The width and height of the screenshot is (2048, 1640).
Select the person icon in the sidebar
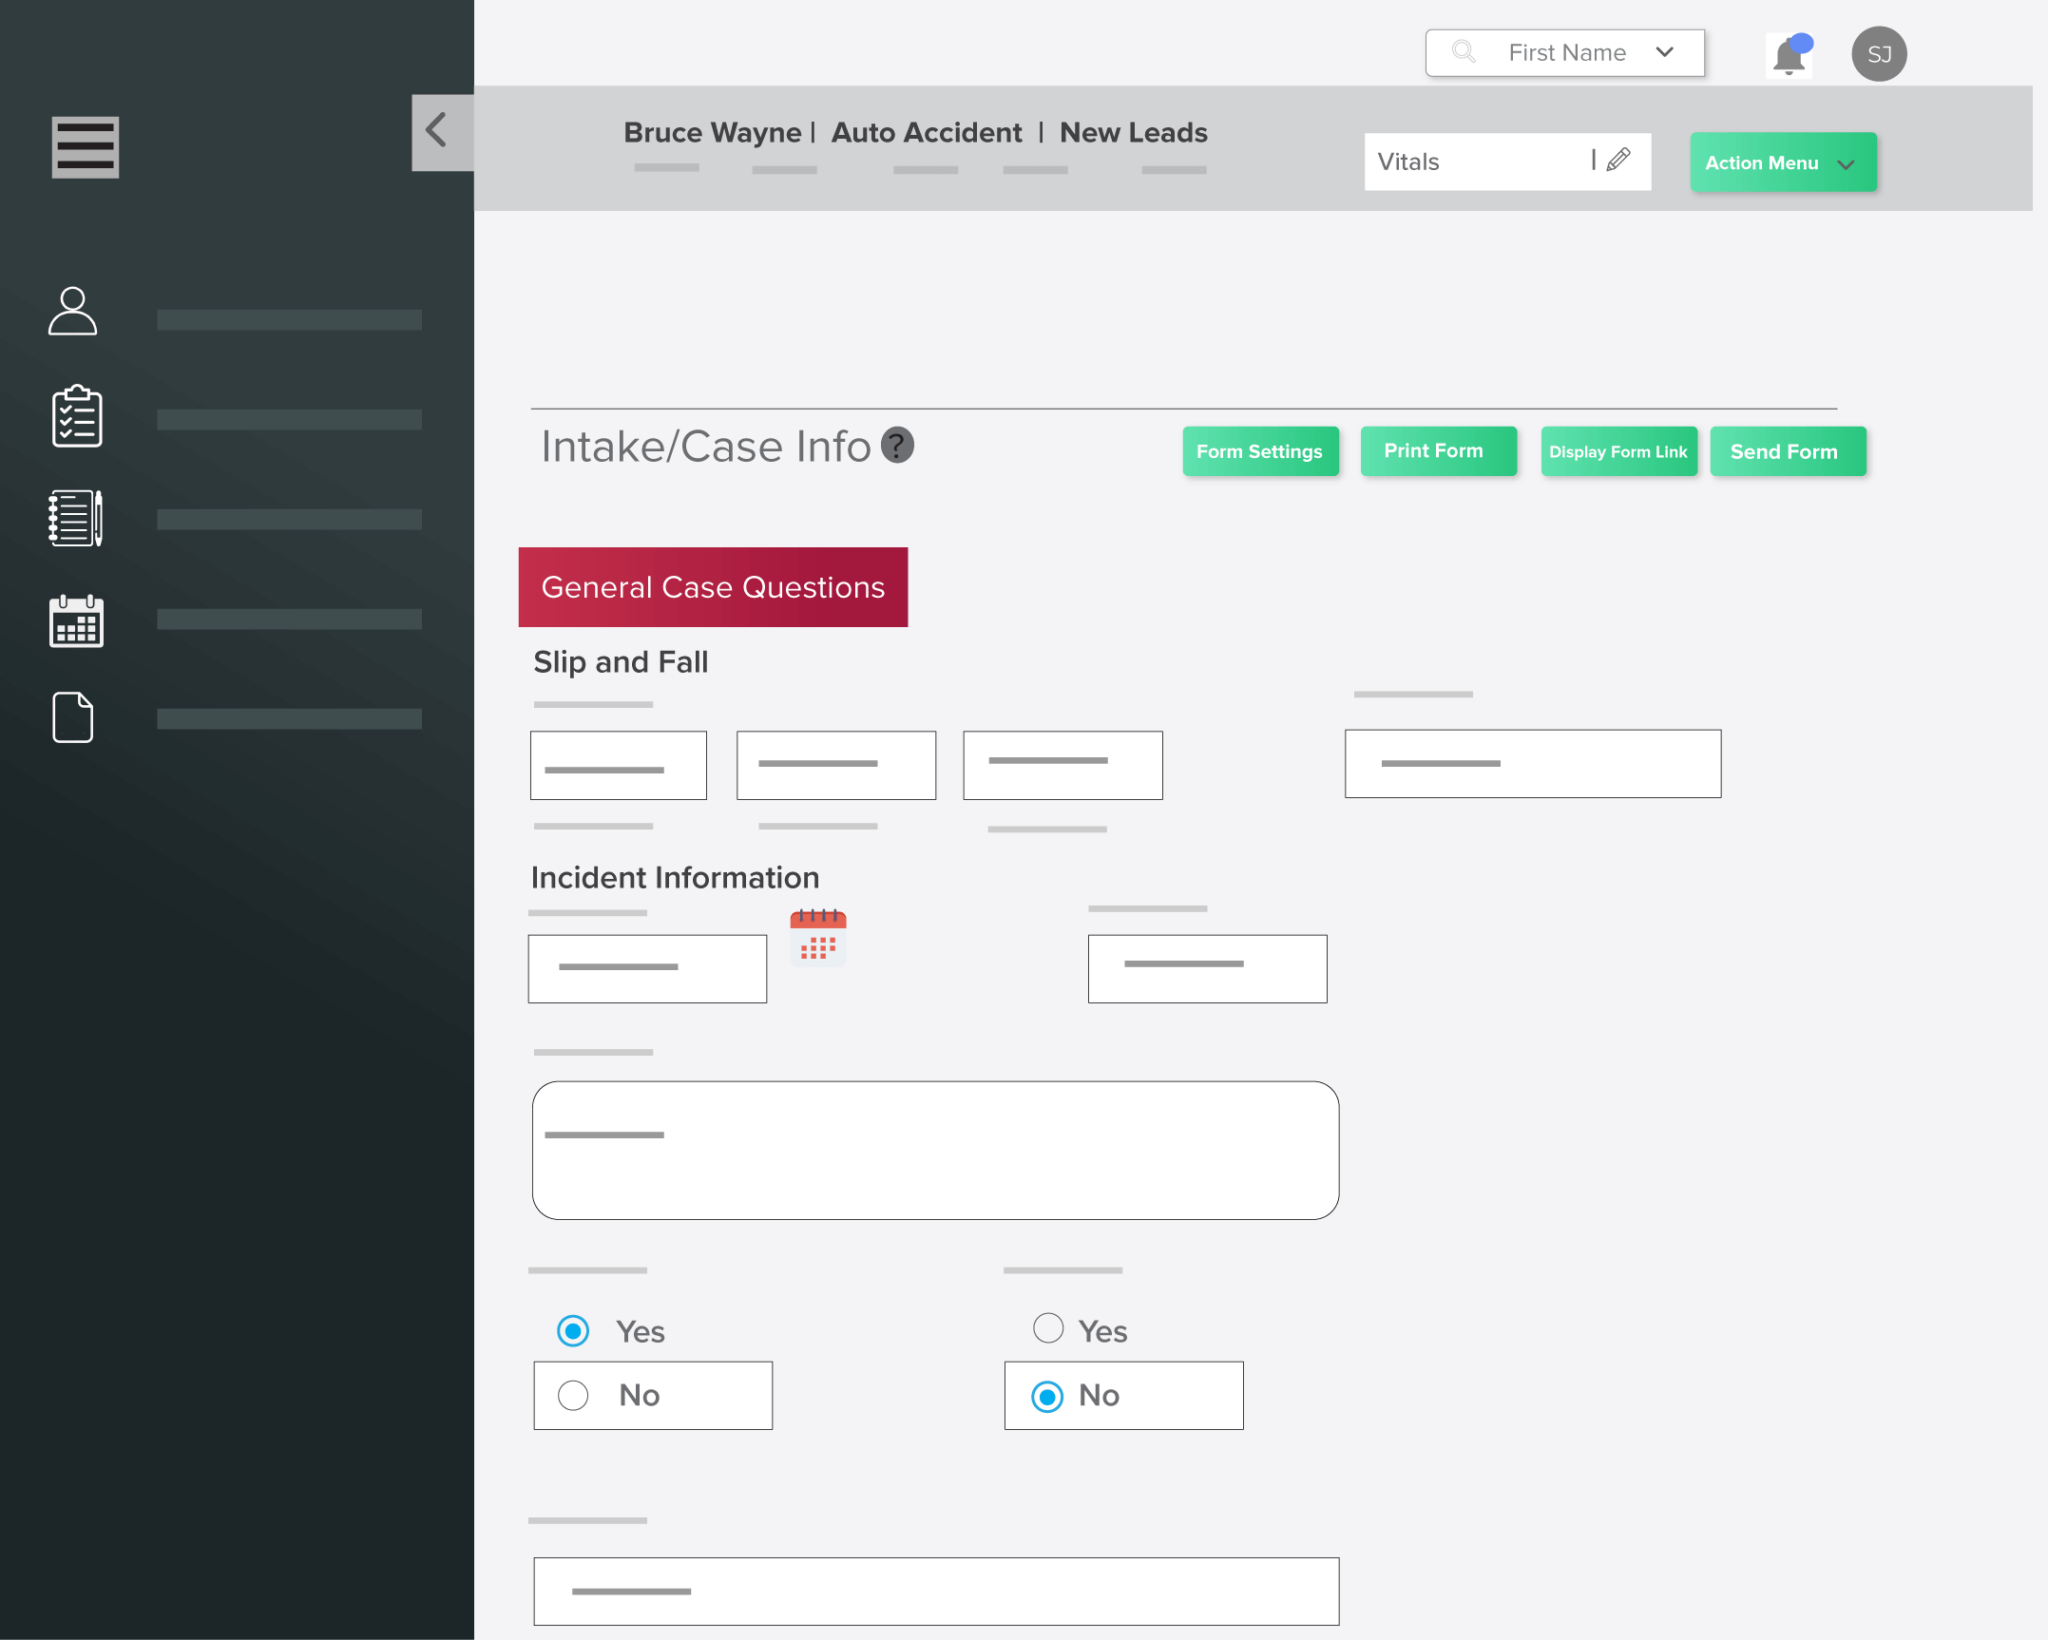[73, 312]
